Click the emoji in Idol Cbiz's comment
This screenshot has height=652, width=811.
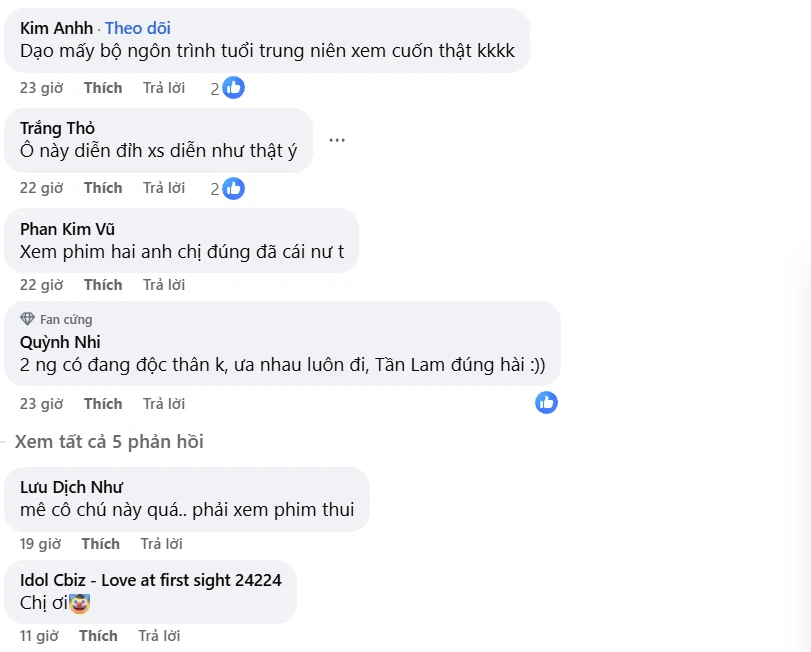(81, 603)
